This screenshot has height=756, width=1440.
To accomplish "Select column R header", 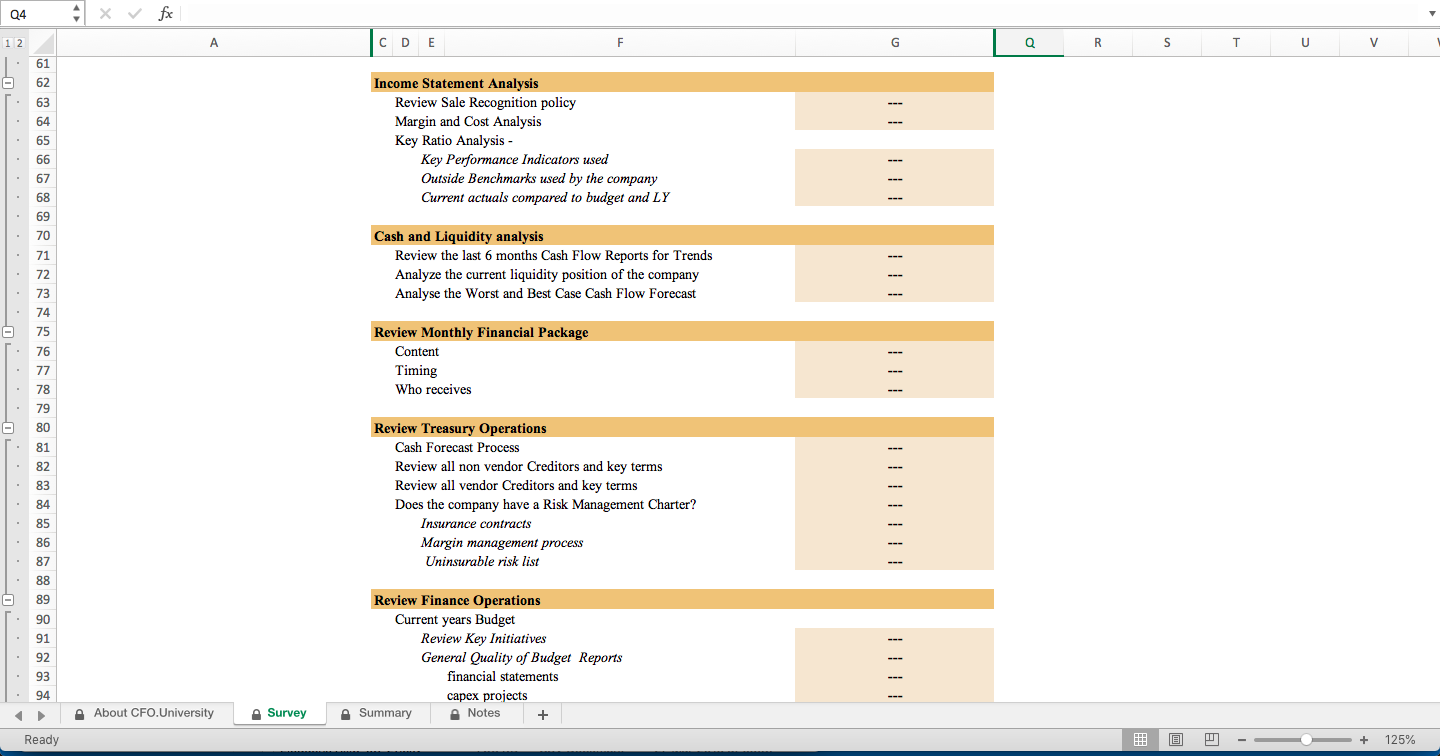I will point(1098,42).
